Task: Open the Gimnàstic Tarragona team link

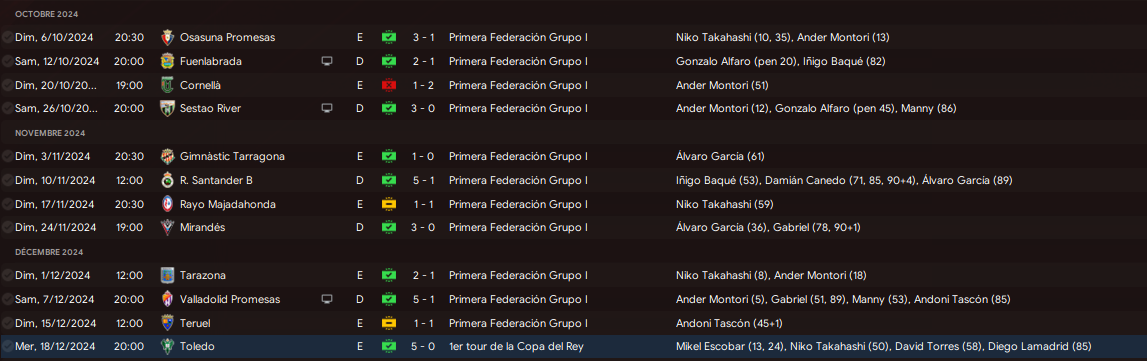Action: (233, 156)
